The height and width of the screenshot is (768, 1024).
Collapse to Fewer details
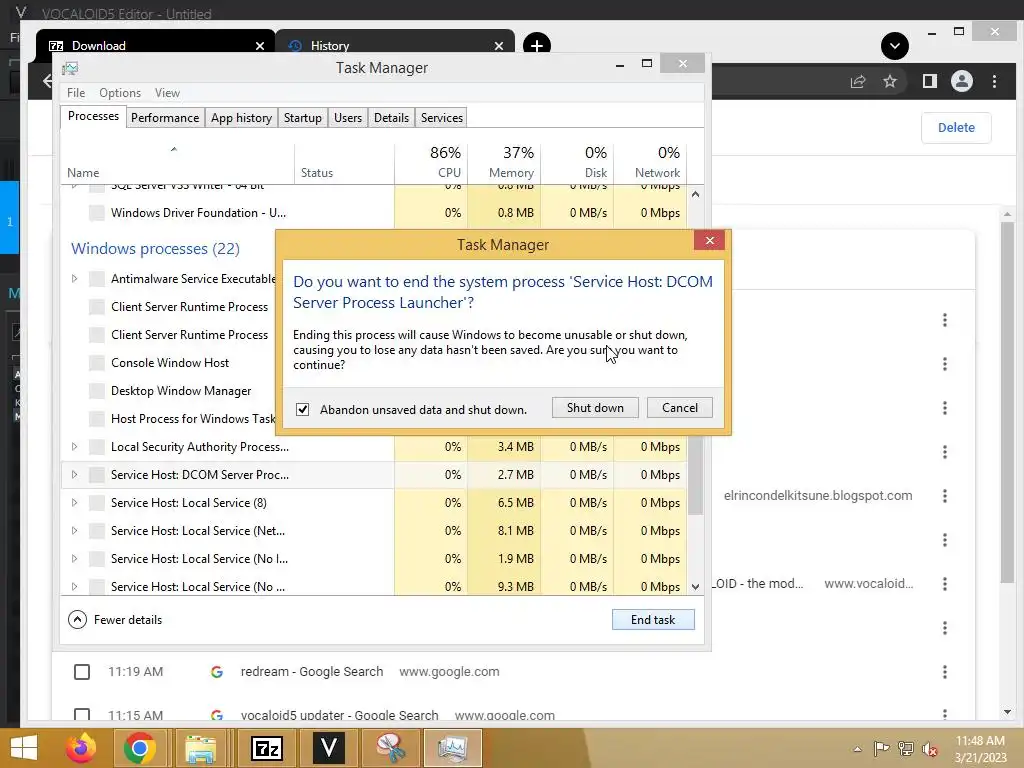click(115, 620)
